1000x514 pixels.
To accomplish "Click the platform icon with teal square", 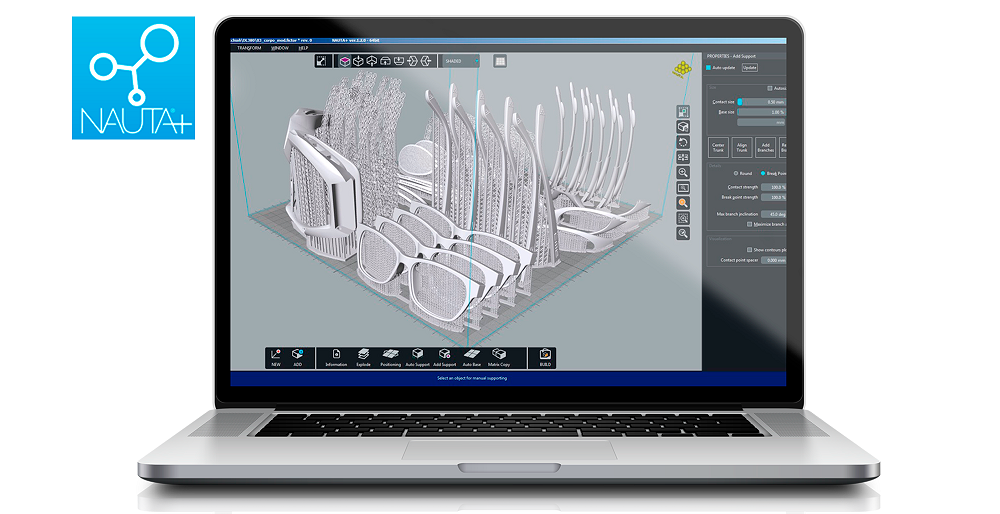I will (682, 112).
